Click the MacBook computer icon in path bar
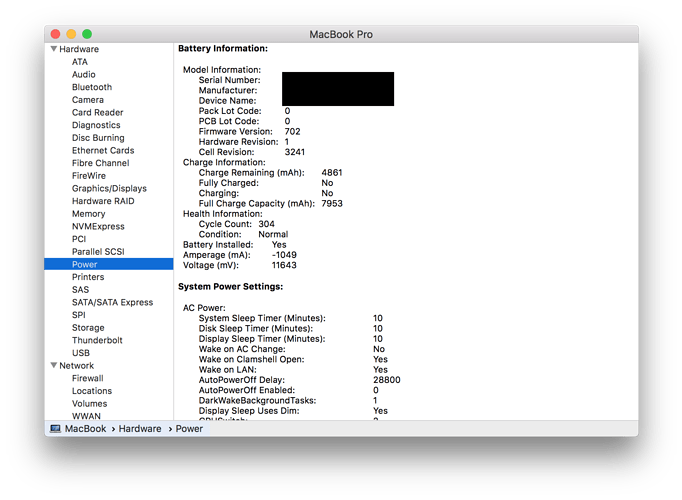The image size is (682, 500). pos(55,429)
